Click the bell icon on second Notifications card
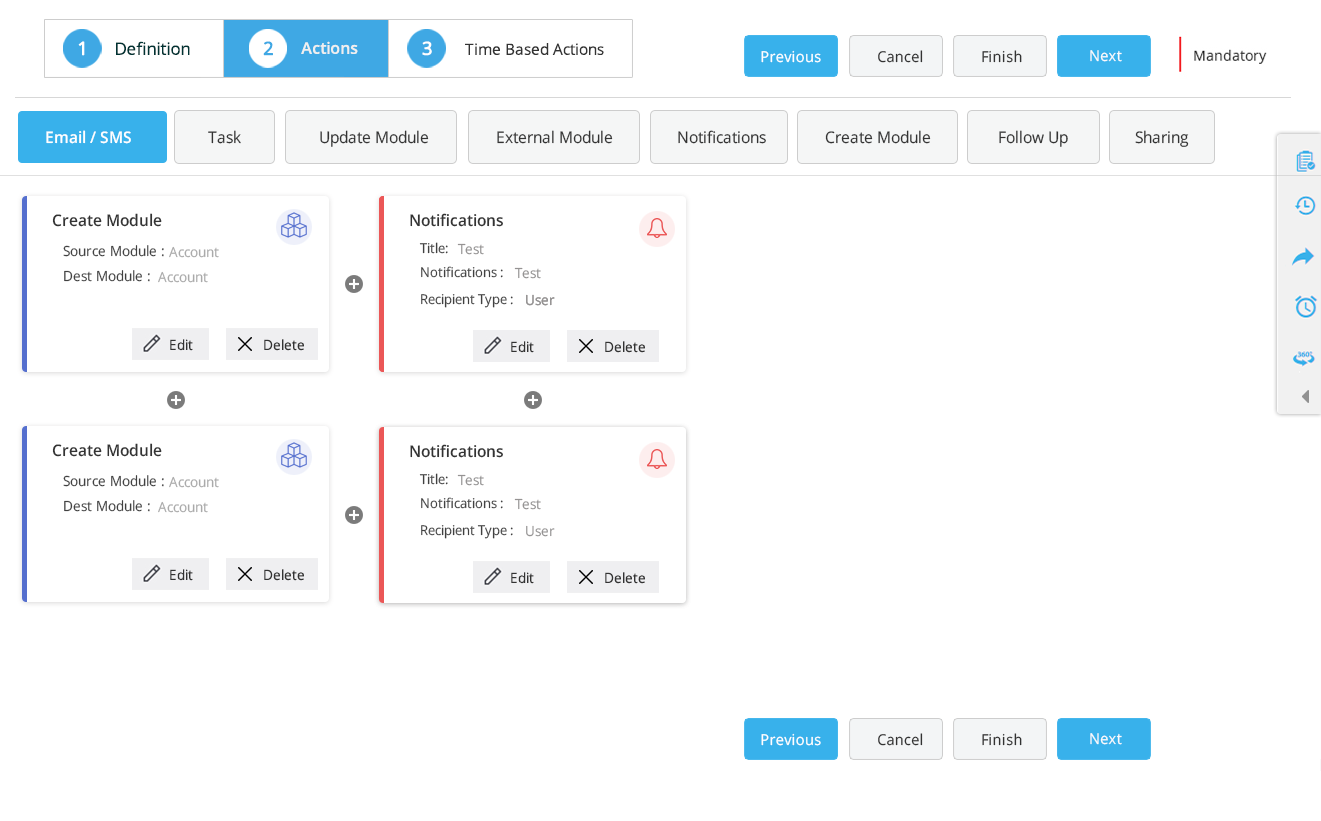Screen dimensions: 1321x821 (657, 459)
